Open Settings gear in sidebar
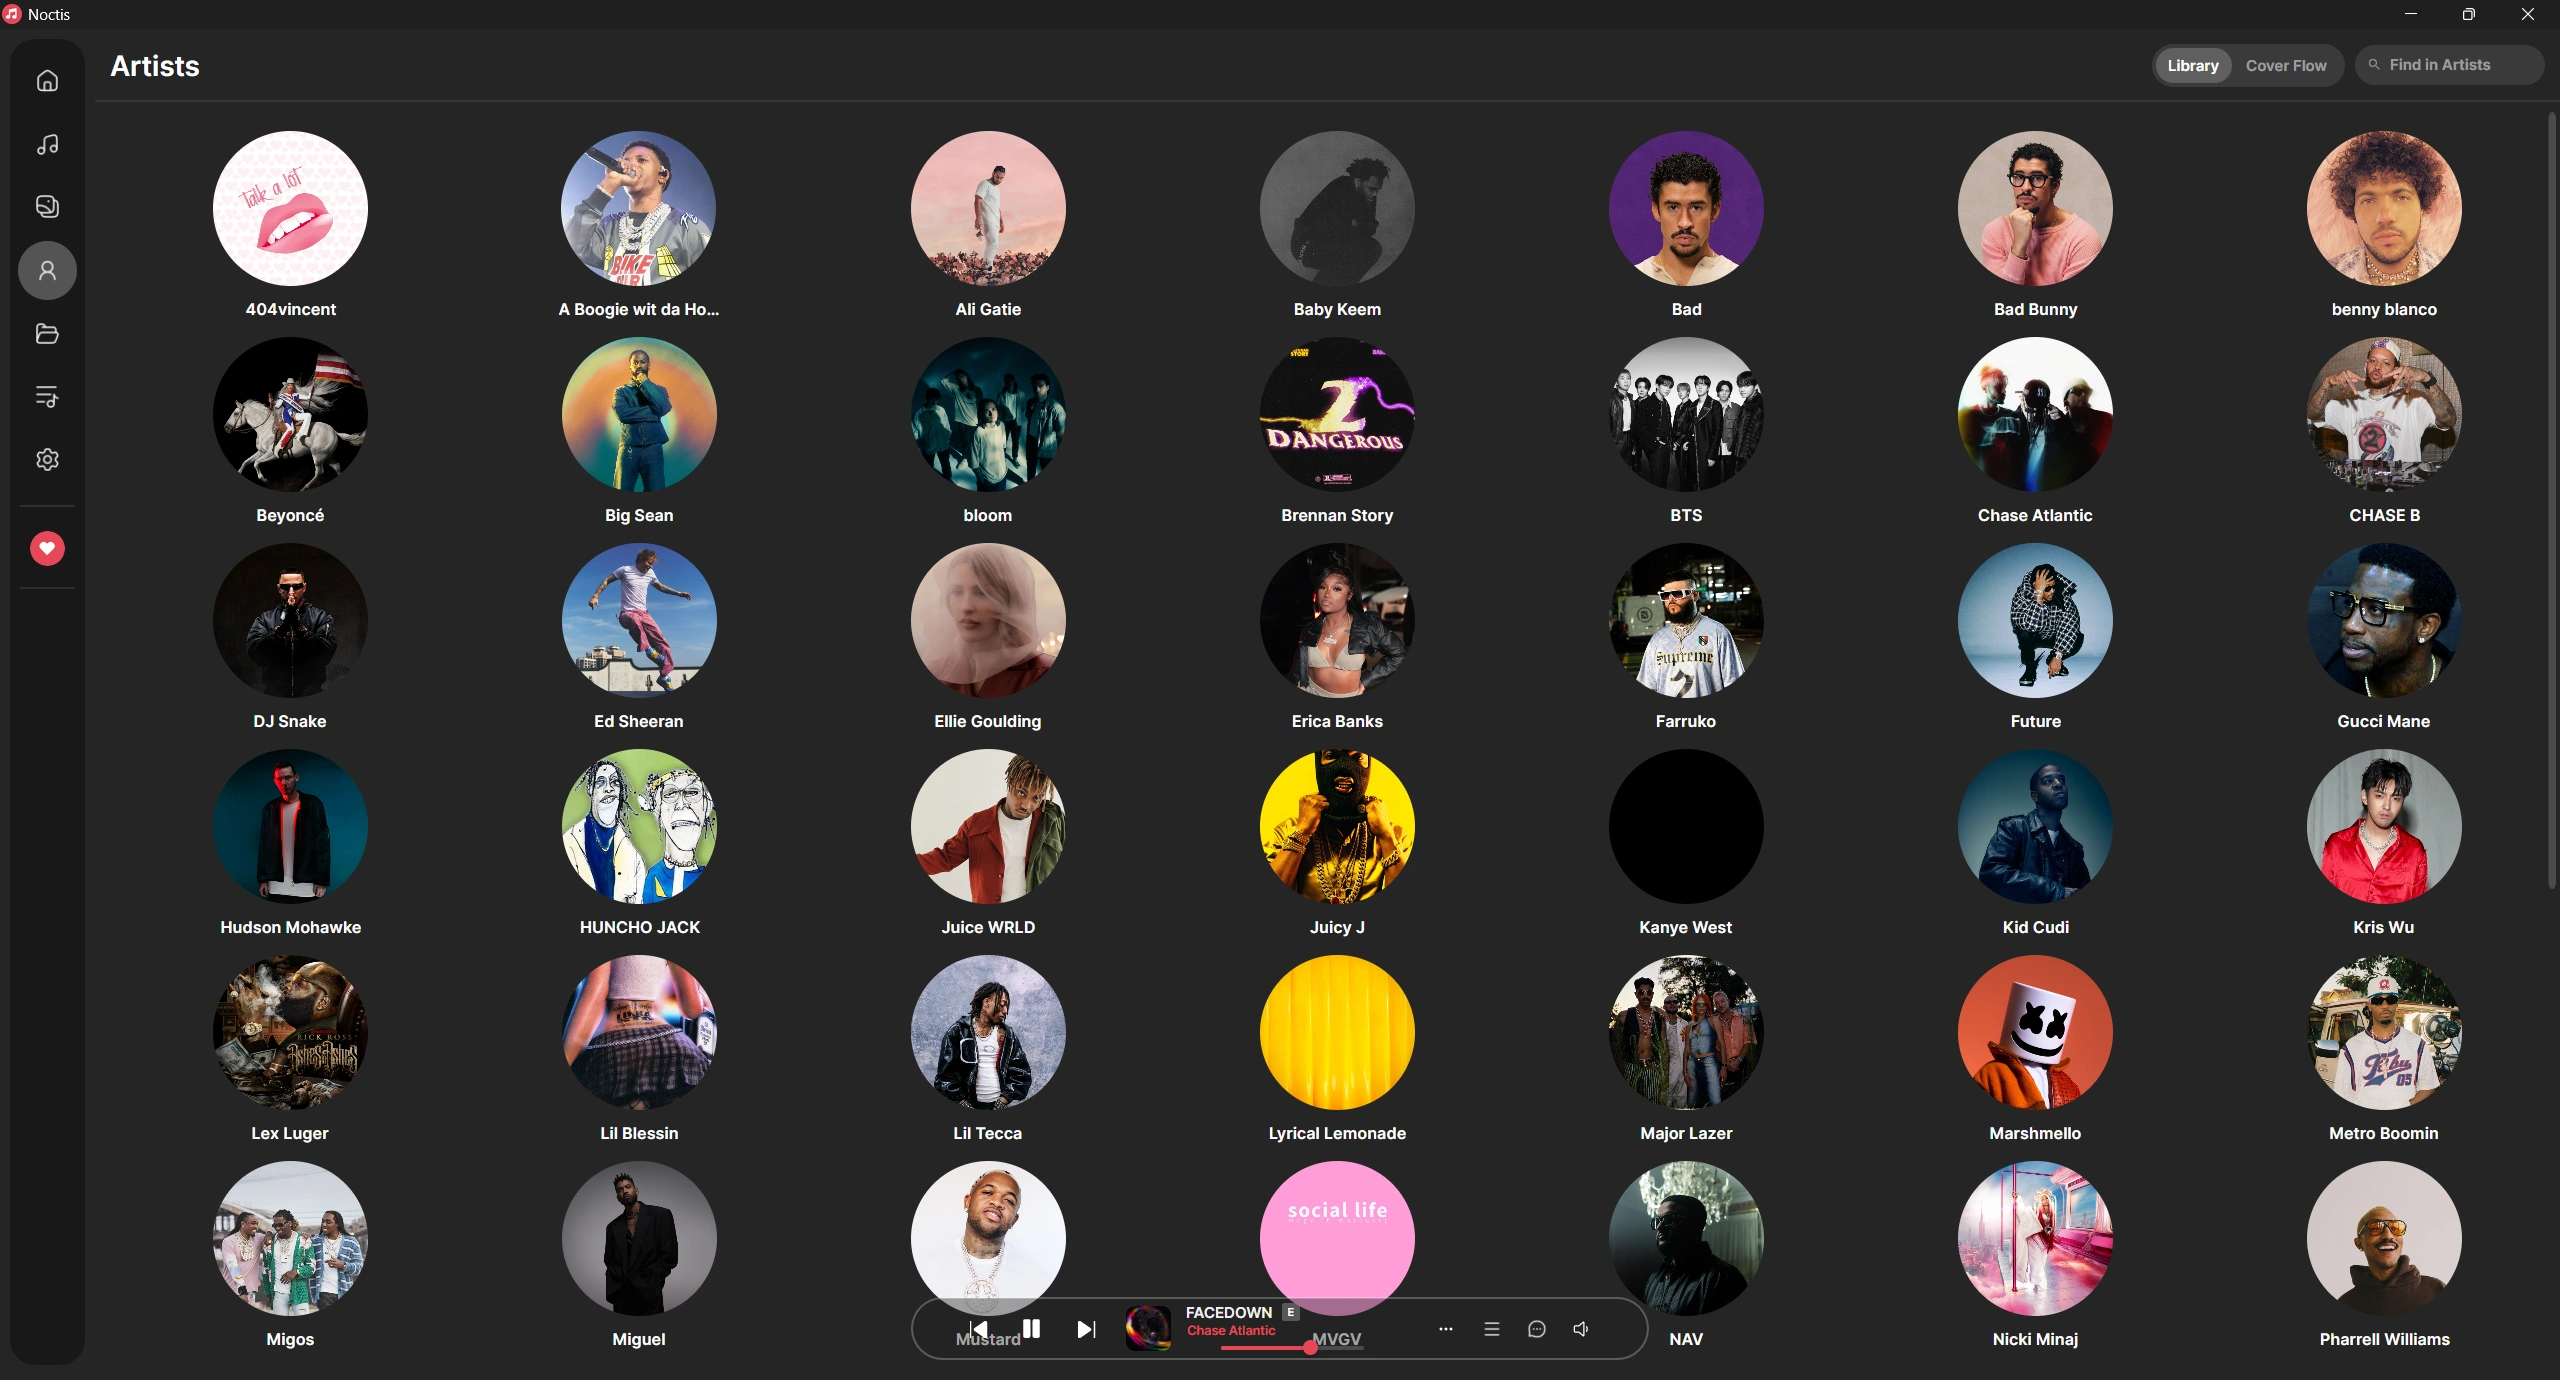The image size is (2560, 1380). click(x=47, y=459)
